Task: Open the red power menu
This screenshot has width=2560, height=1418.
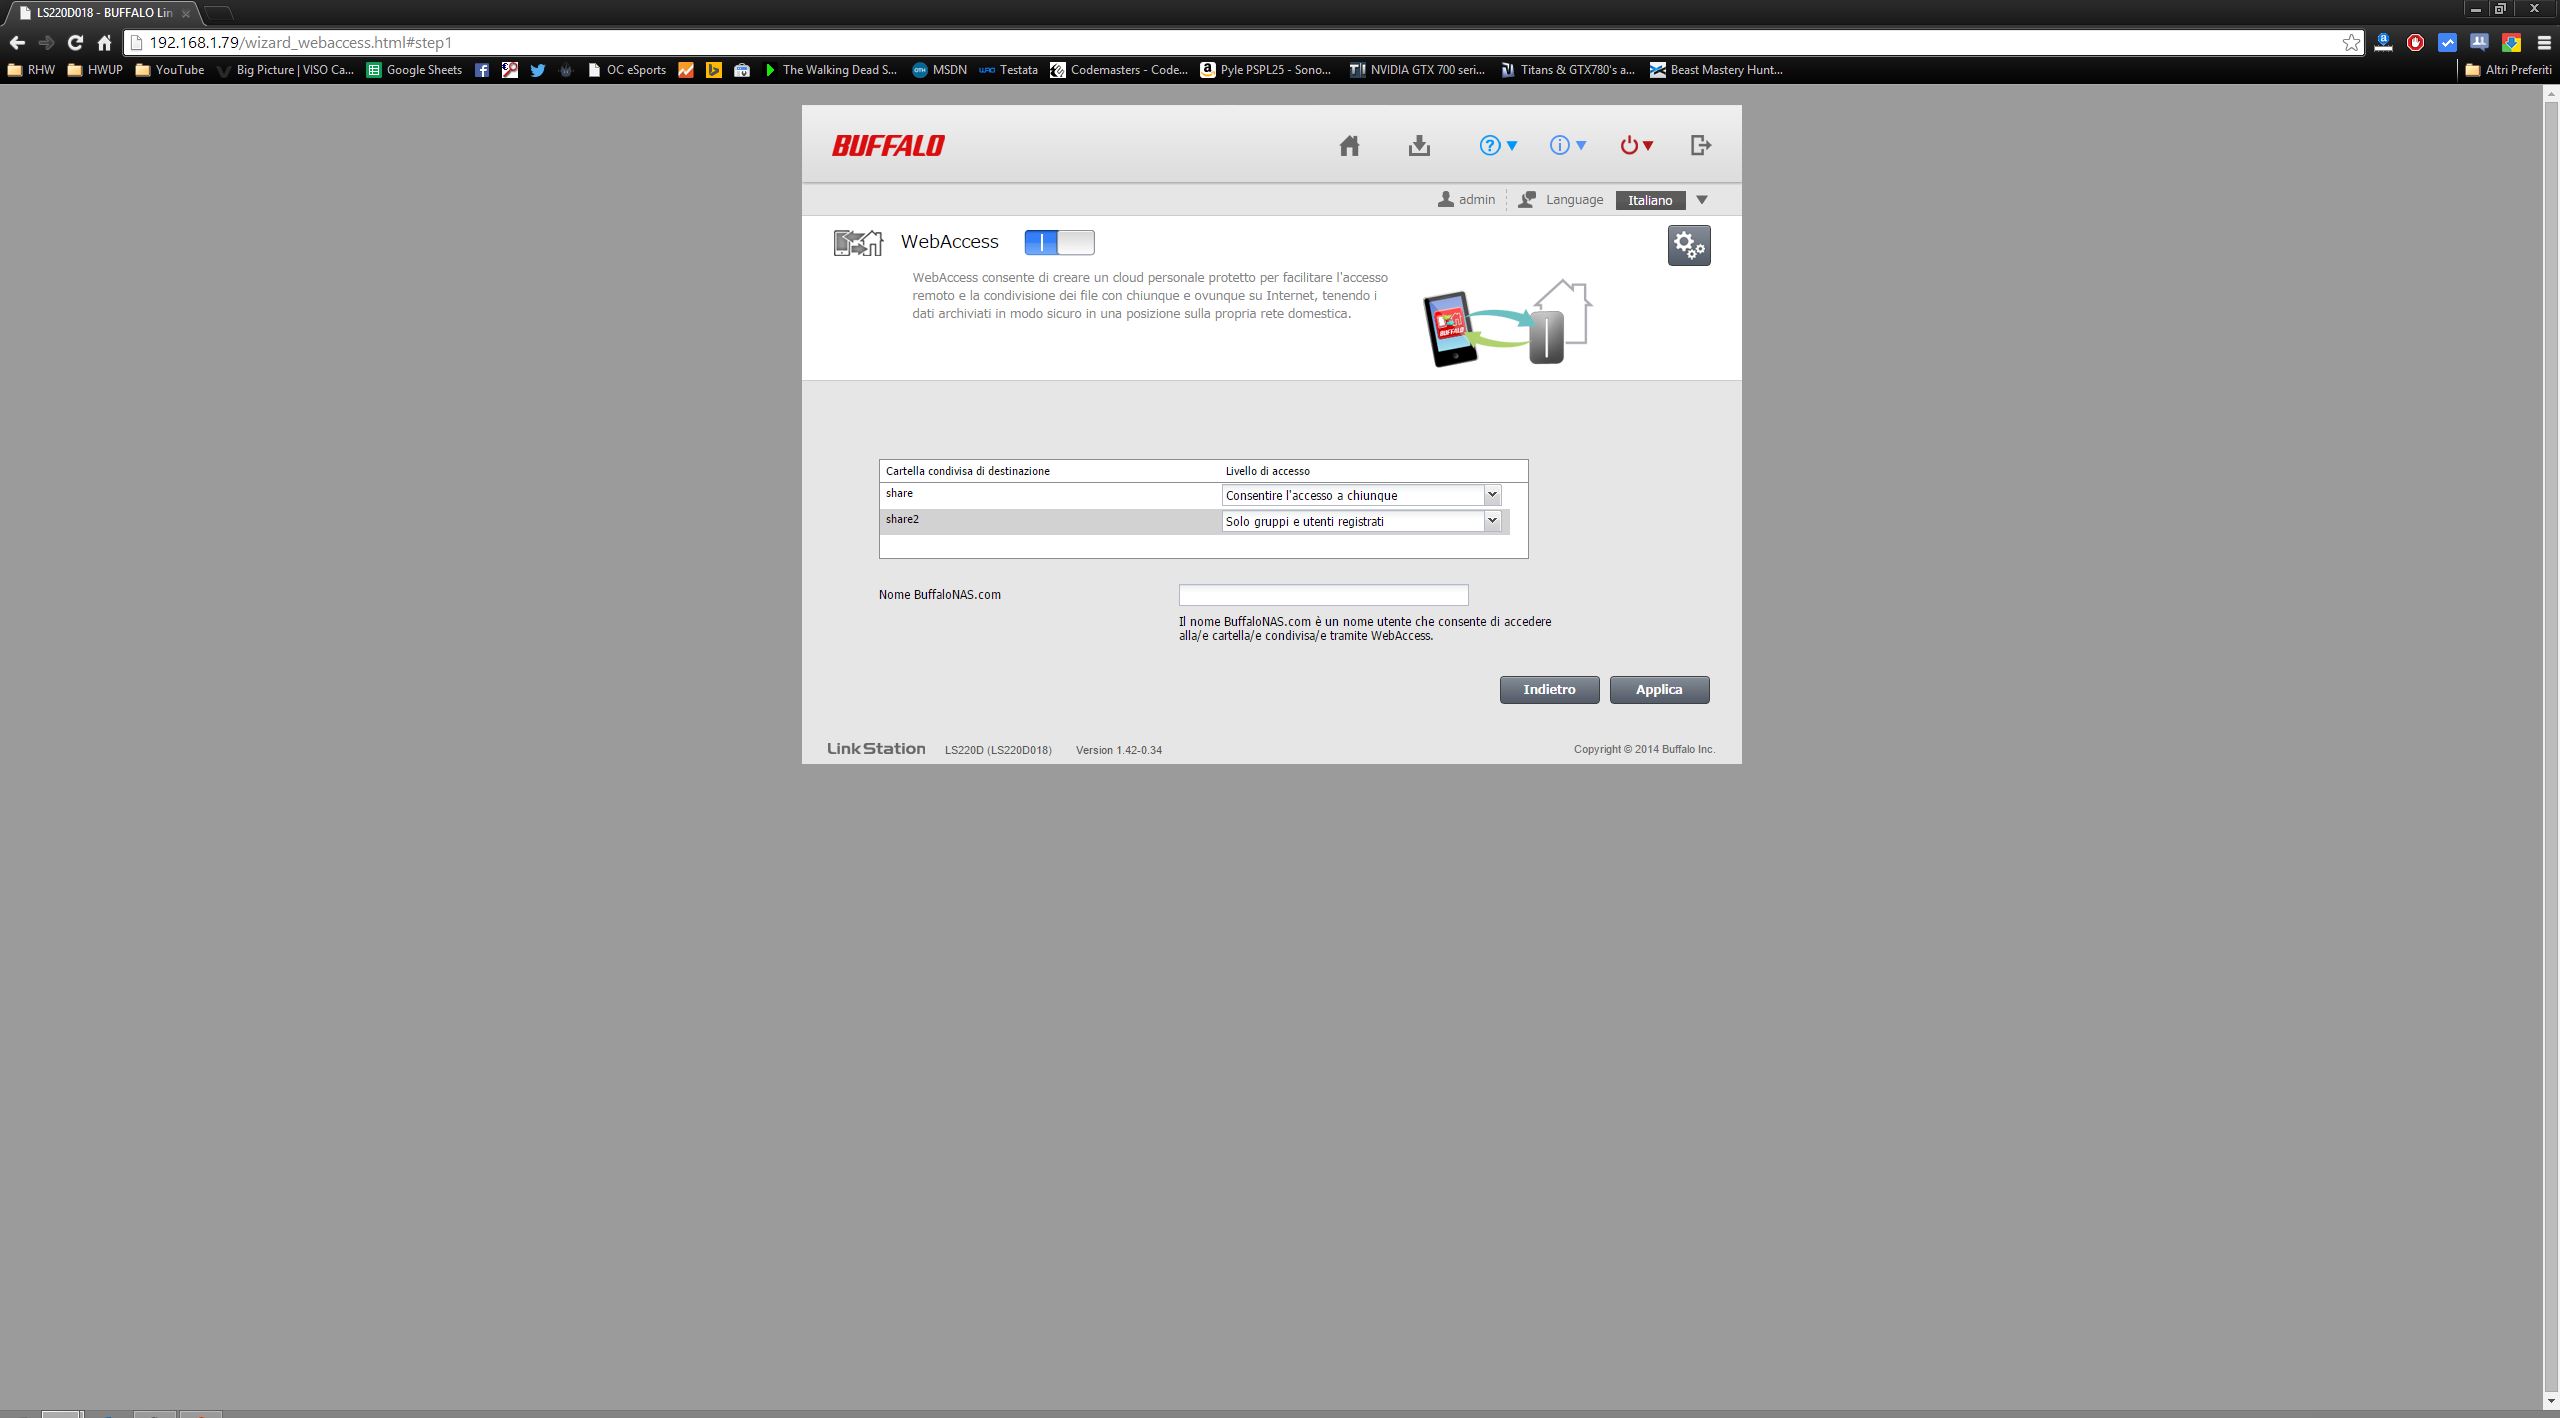Action: pyautogui.click(x=1636, y=146)
